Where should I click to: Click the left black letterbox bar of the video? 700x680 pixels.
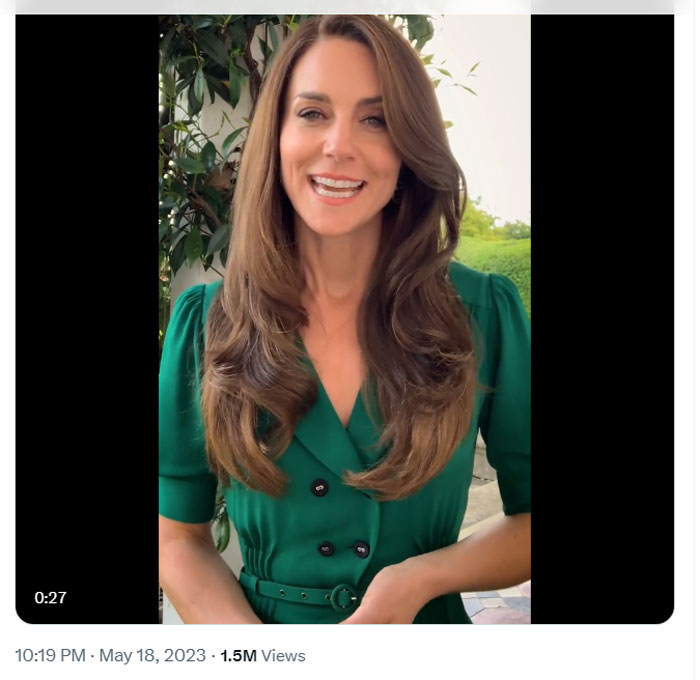click(87, 300)
